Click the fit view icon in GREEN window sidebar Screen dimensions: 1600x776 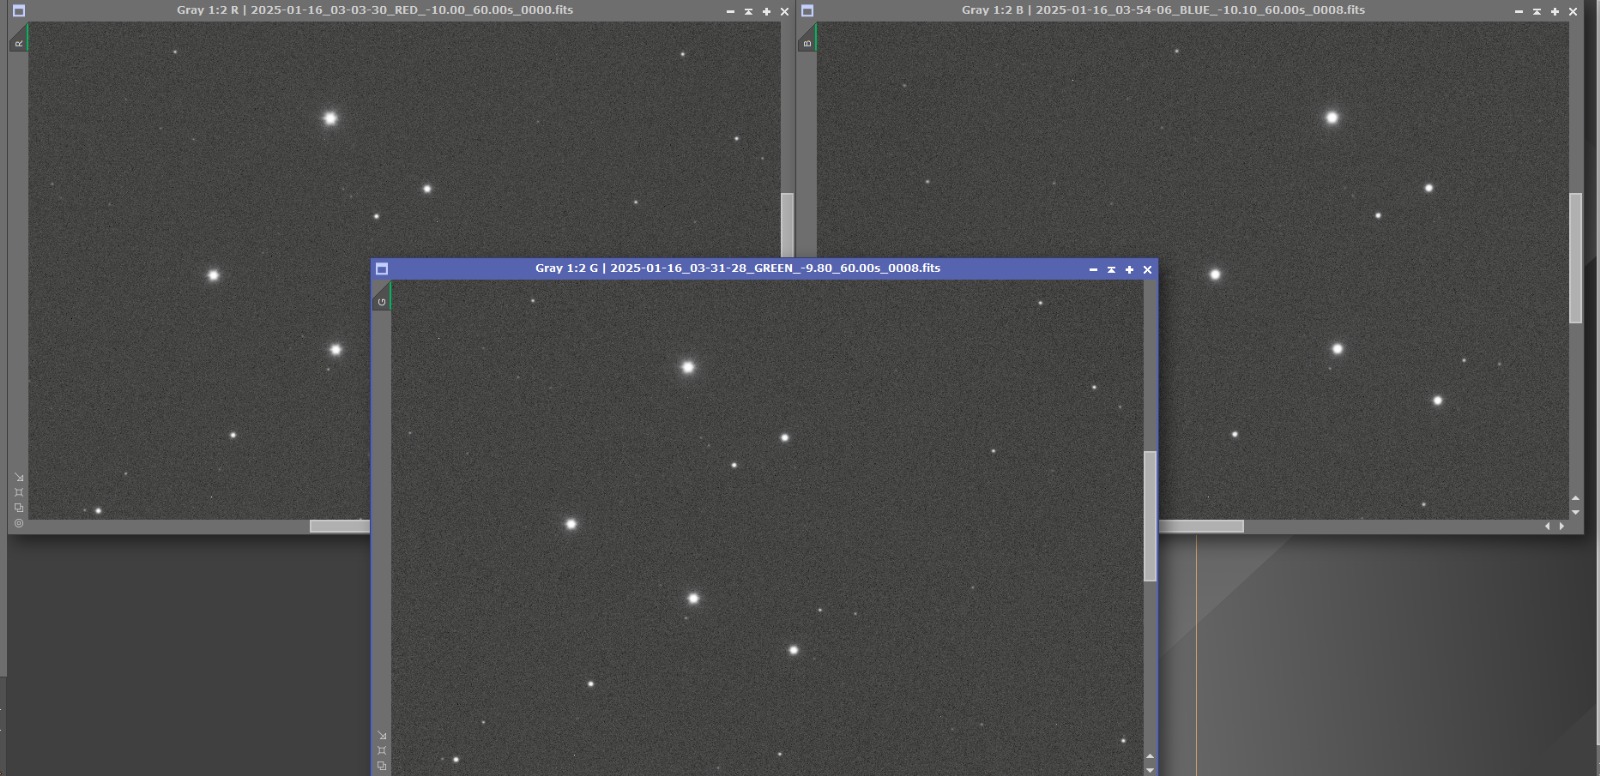(381, 751)
